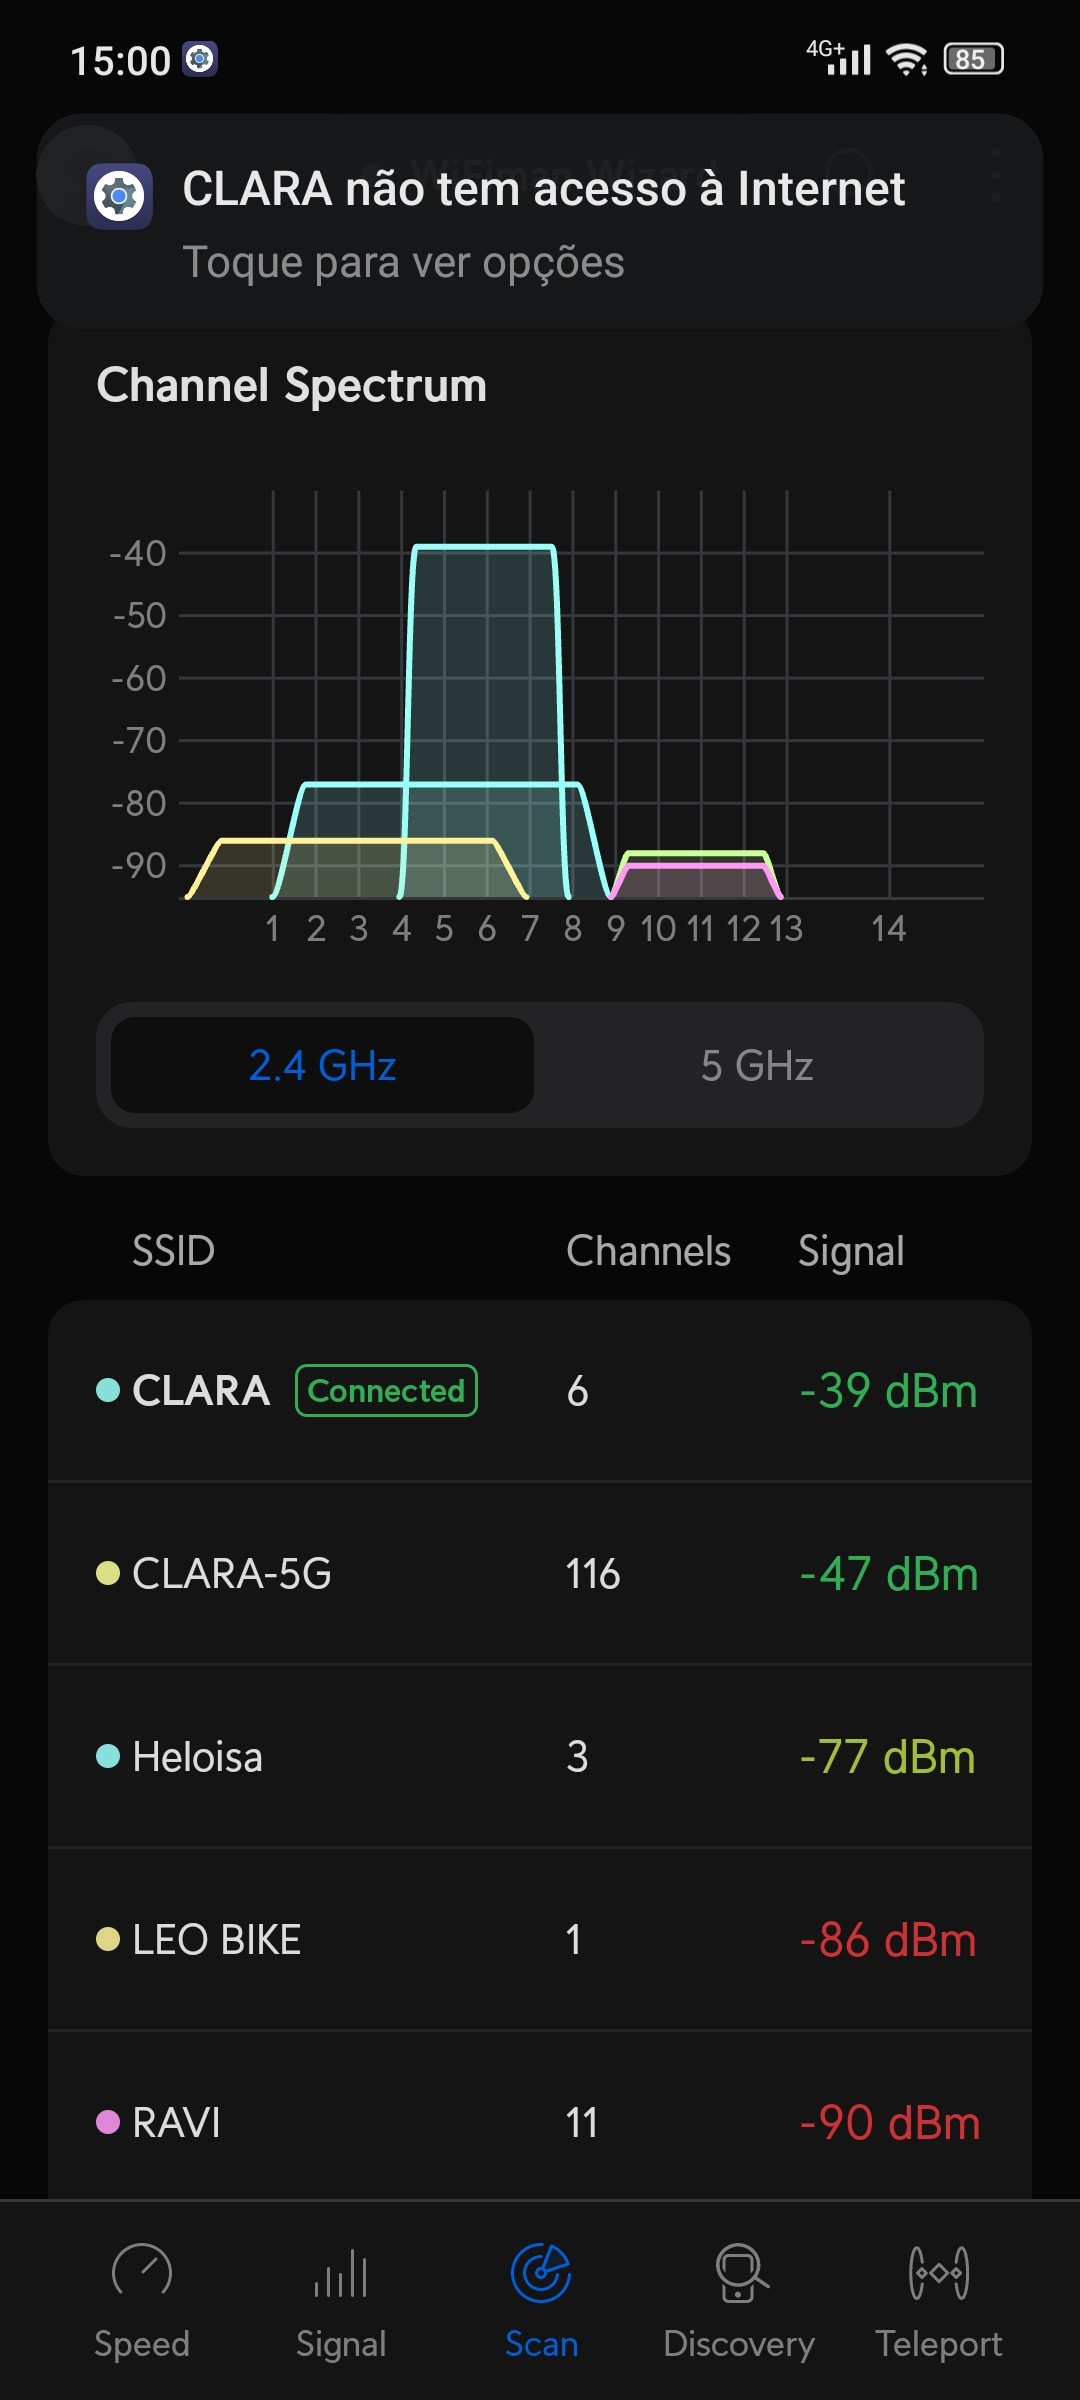Image resolution: width=1080 pixels, height=2400 pixels.
Task: Open the Speed test tab icon
Action: click(142, 2272)
